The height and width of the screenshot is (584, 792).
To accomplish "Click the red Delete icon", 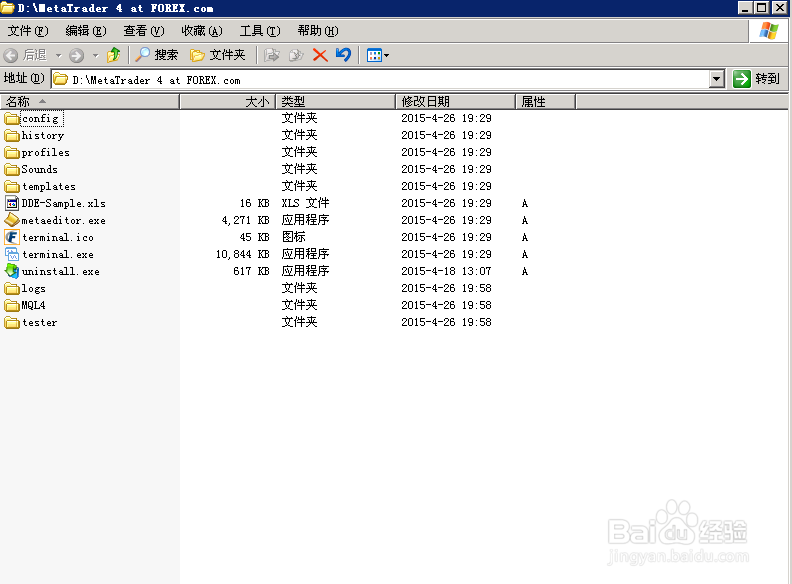I will [320, 55].
